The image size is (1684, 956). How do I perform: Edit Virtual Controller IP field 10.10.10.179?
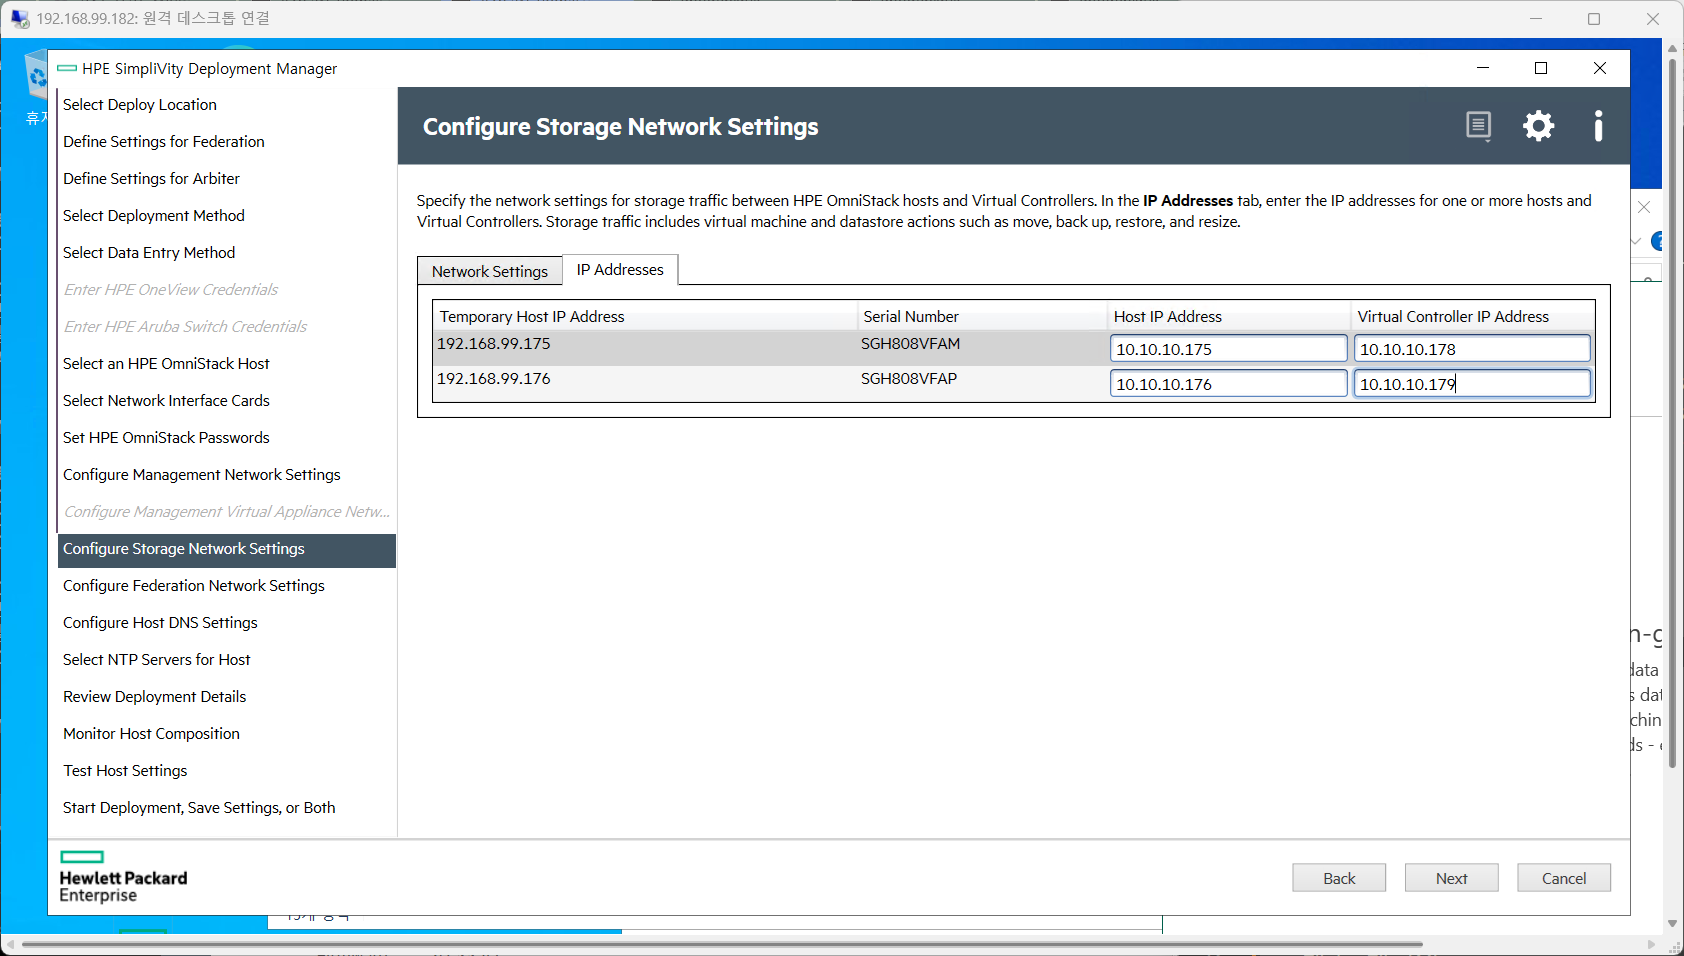pyautogui.click(x=1472, y=384)
